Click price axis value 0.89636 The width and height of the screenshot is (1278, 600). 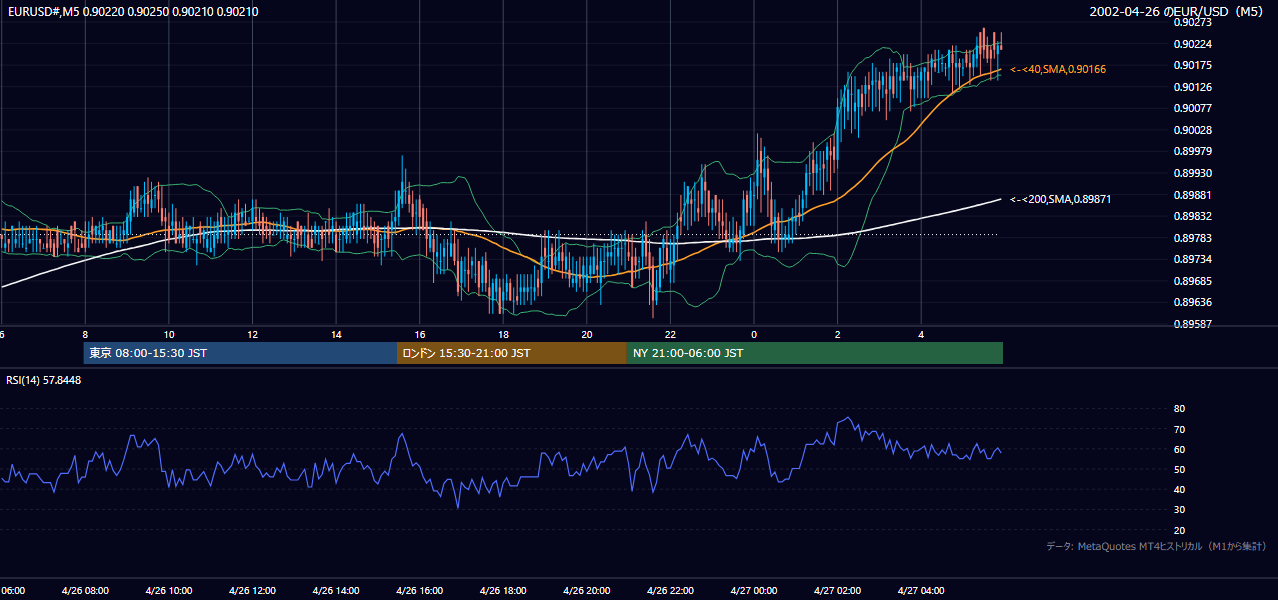tap(1193, 302)
